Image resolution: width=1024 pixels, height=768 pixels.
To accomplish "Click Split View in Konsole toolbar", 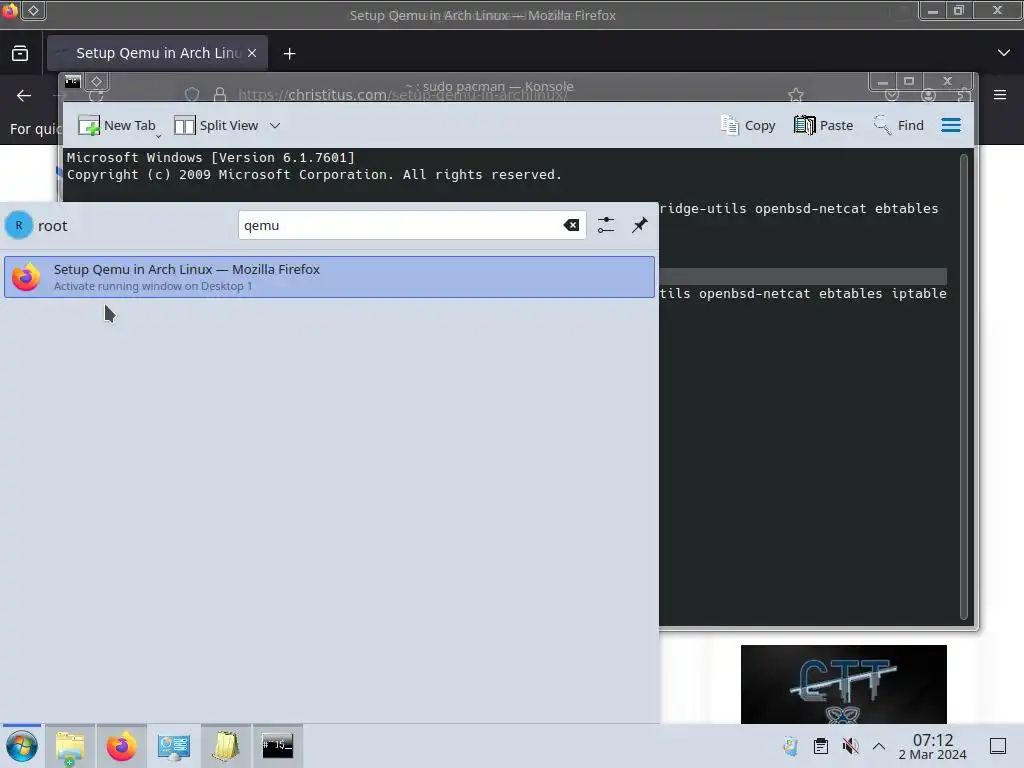I will [x=217, y=125].
